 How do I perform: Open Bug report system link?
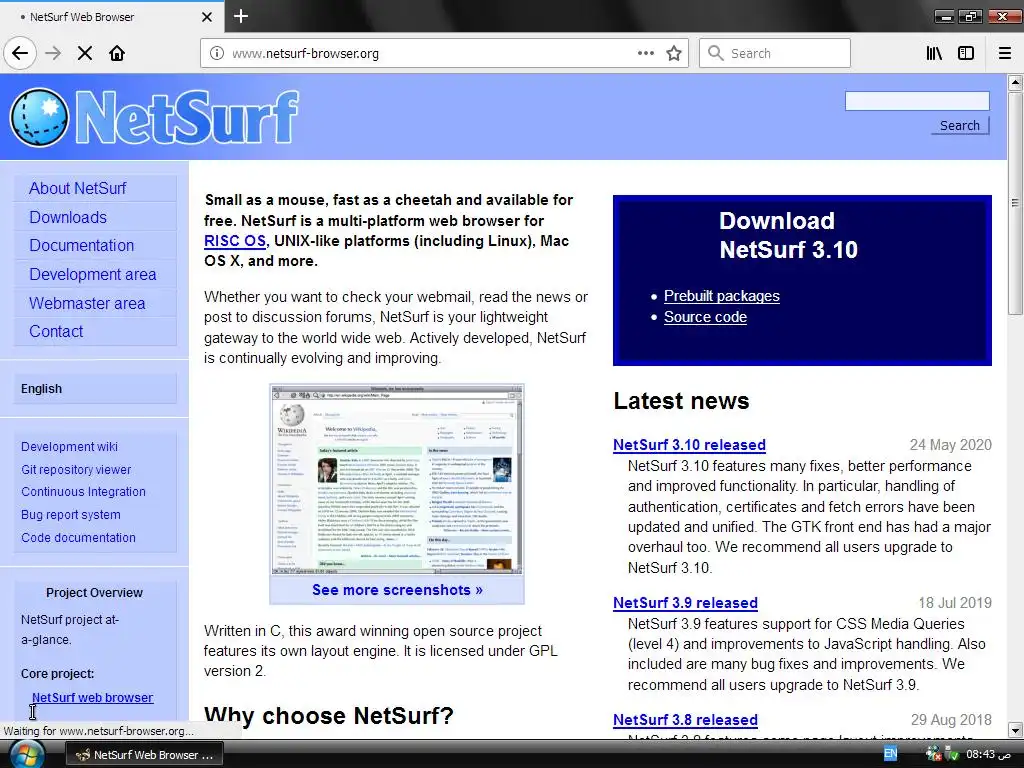pyautogui.click(x=71, y=515)
